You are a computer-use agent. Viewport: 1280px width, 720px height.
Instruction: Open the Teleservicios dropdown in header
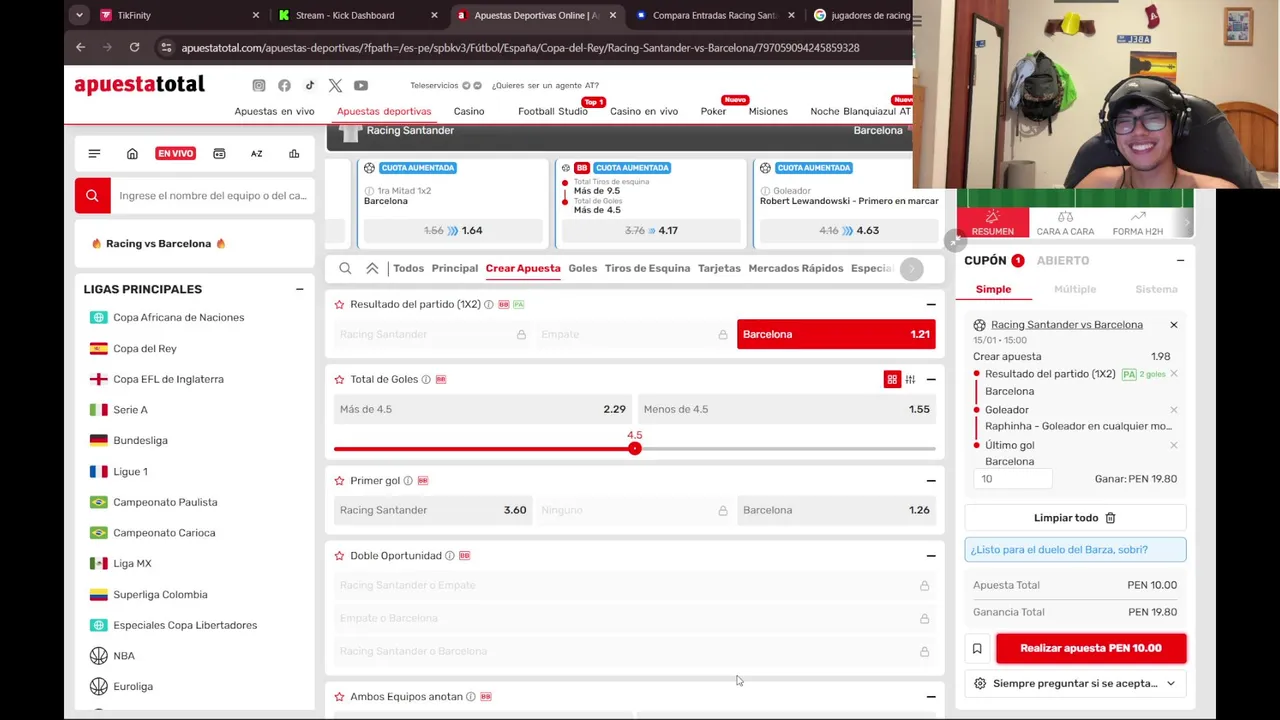pos(446,85)
